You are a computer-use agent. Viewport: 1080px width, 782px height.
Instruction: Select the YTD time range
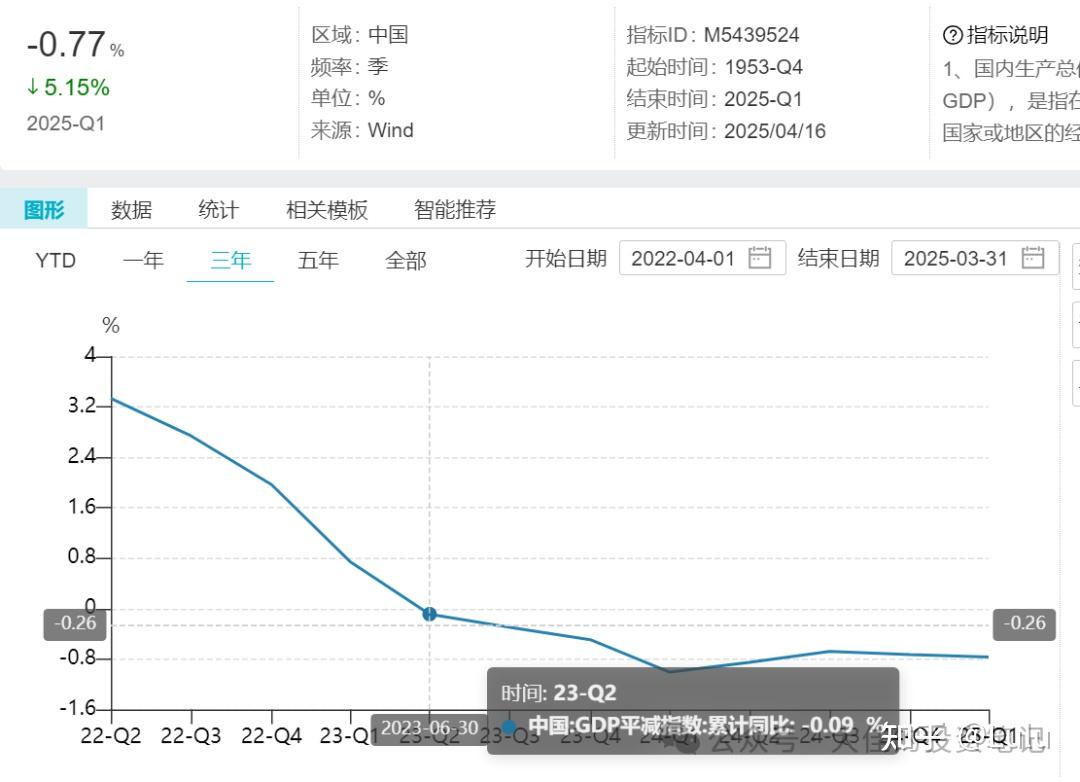pyautogui.click(x=56, y=260)
